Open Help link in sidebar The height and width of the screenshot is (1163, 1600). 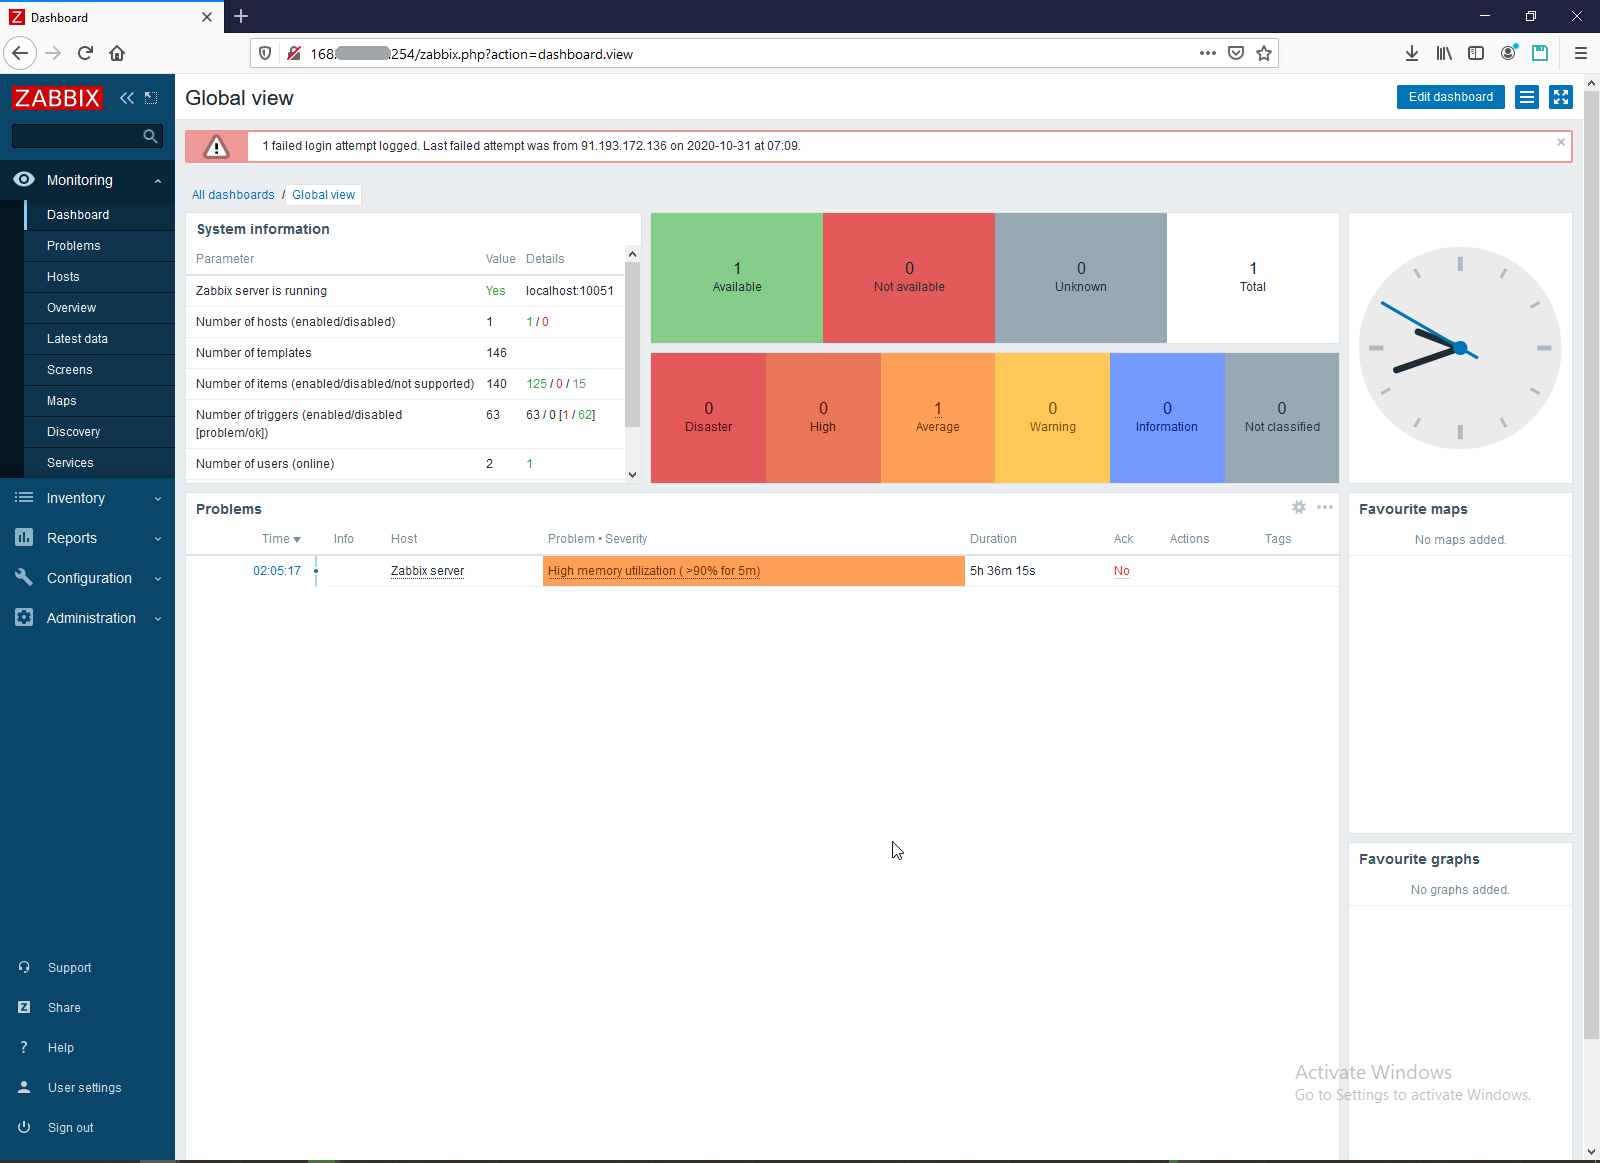coord(60,1048)
